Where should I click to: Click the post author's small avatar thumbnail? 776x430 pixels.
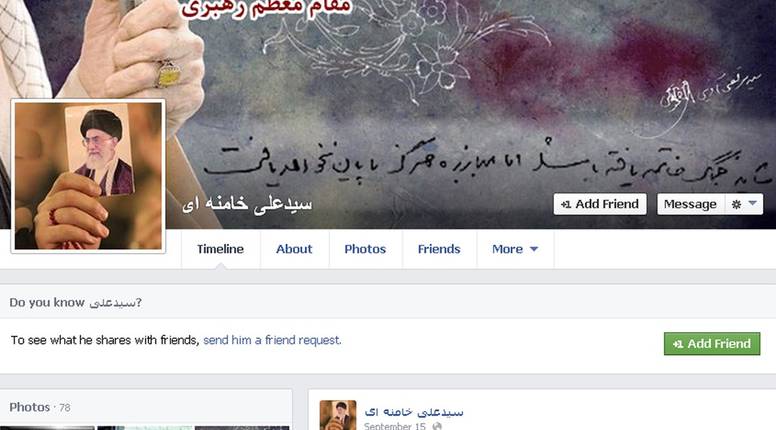click(338, 415)
